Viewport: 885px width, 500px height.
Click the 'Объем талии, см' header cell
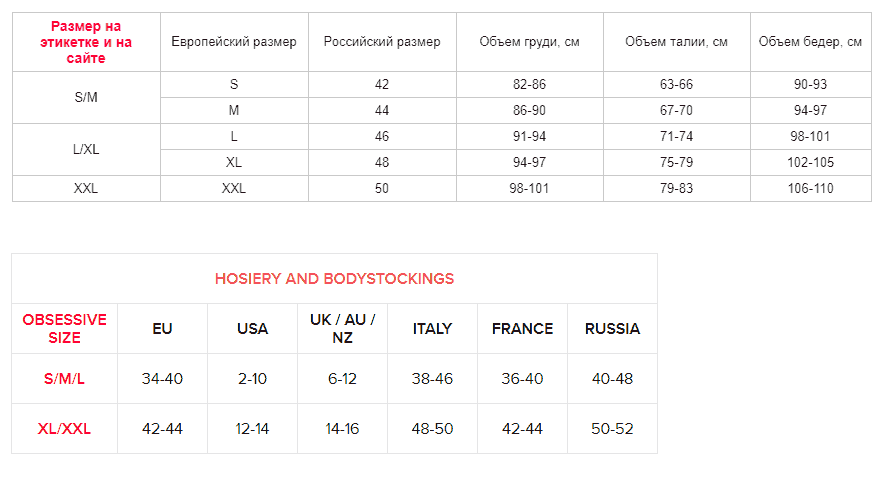(x=676, y=42)
